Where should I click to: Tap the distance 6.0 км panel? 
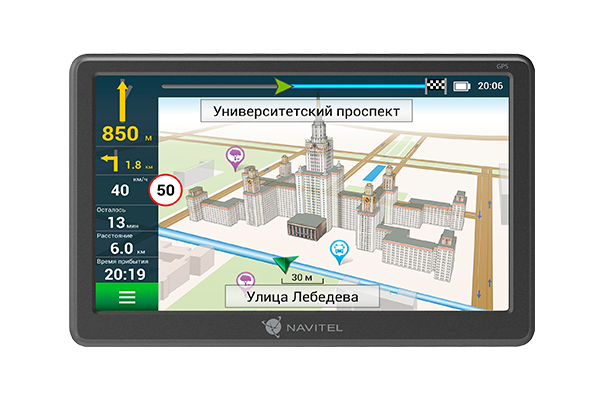(x=125, y=244)
